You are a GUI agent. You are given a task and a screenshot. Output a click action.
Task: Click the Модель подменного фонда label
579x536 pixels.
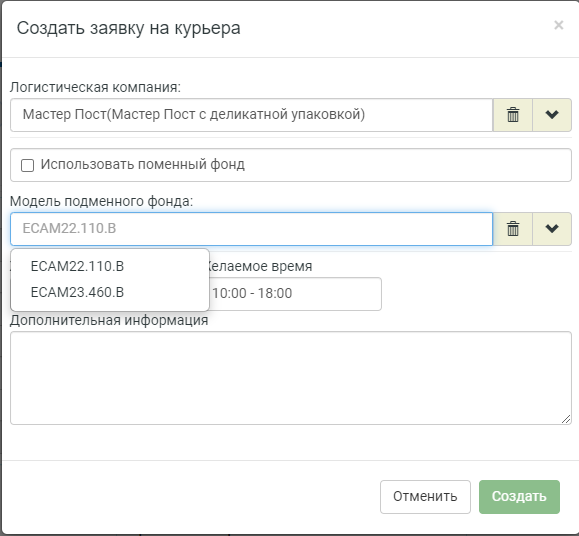[x=101, y=202]
